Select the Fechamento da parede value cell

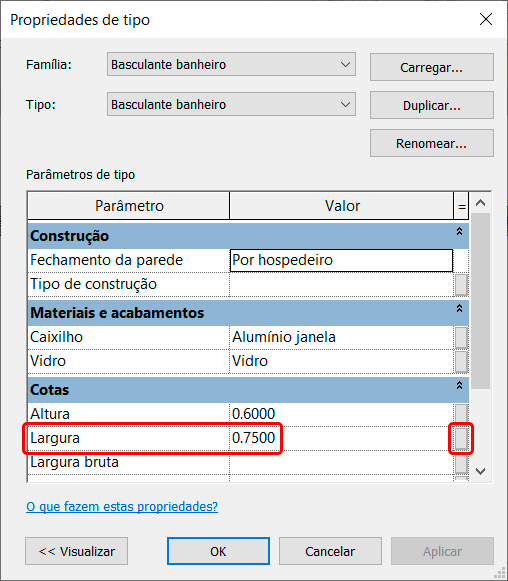pos(341,260)
